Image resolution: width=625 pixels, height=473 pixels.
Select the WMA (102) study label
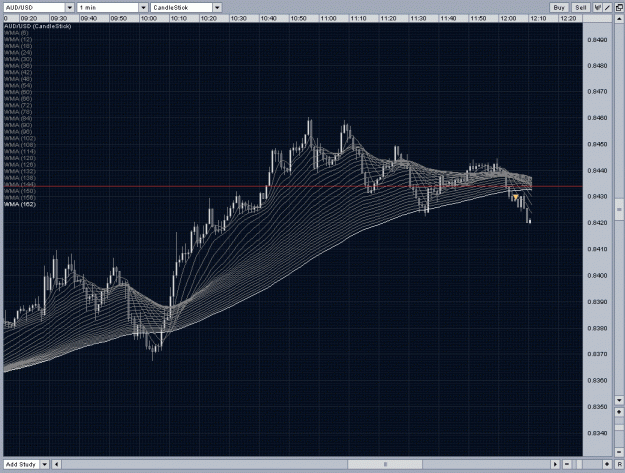(x=20, y=138)
